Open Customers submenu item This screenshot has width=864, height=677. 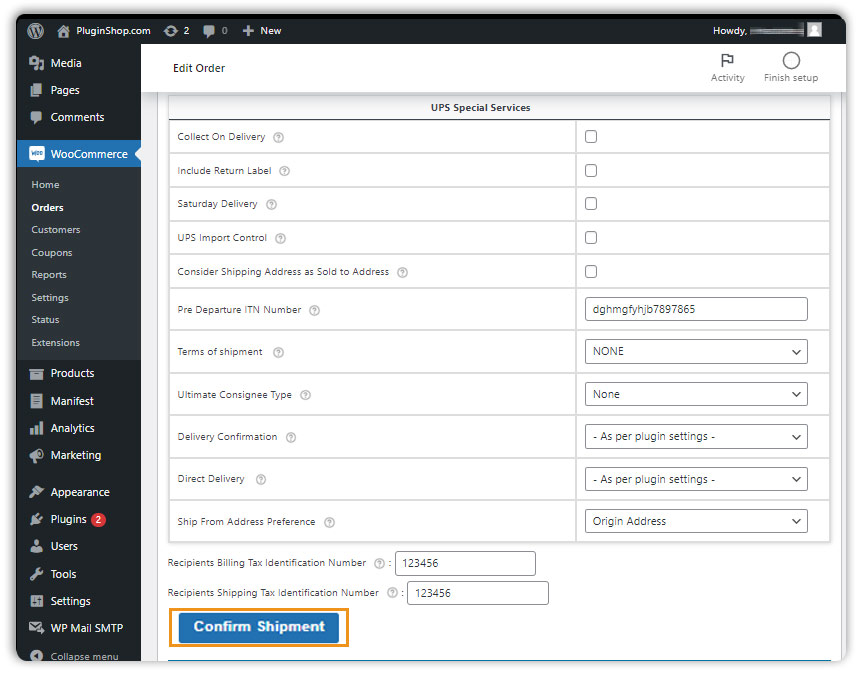tap(56, 230)
